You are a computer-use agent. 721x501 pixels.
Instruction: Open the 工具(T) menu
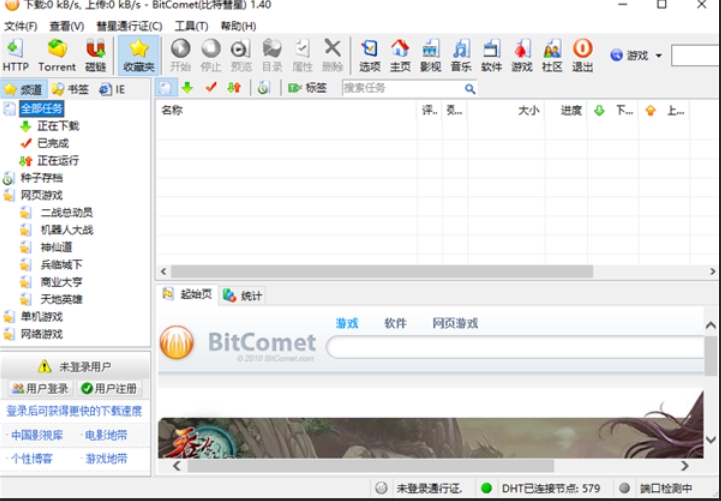click(x=191, y=26)
